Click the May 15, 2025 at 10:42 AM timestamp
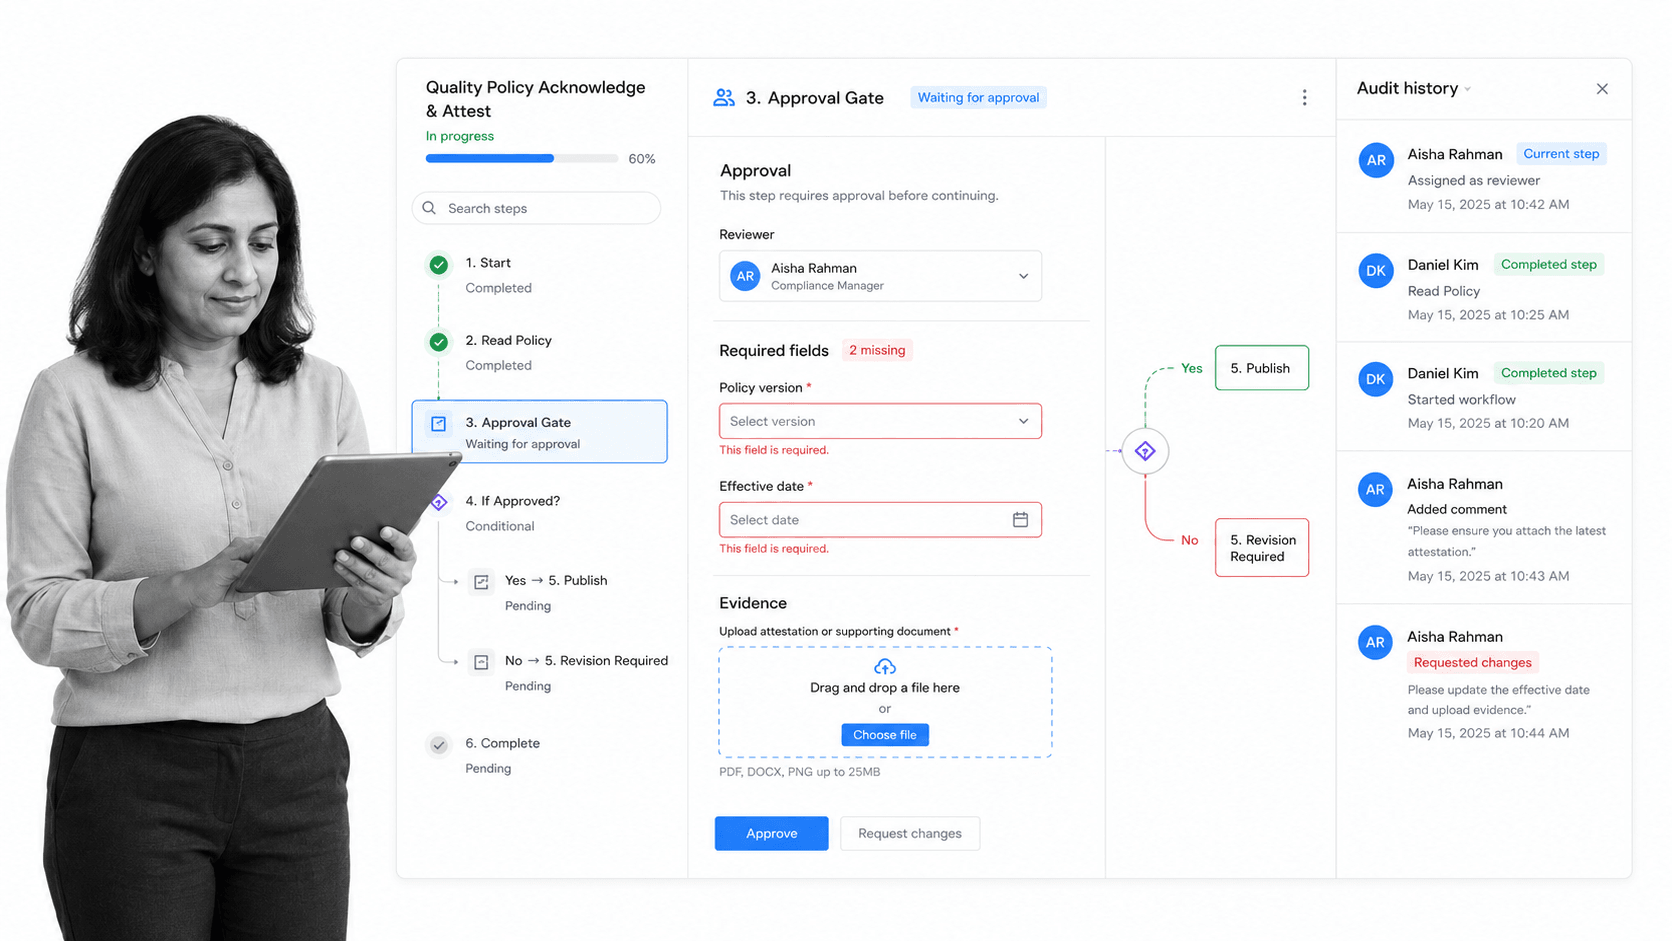 (1488, 205)
